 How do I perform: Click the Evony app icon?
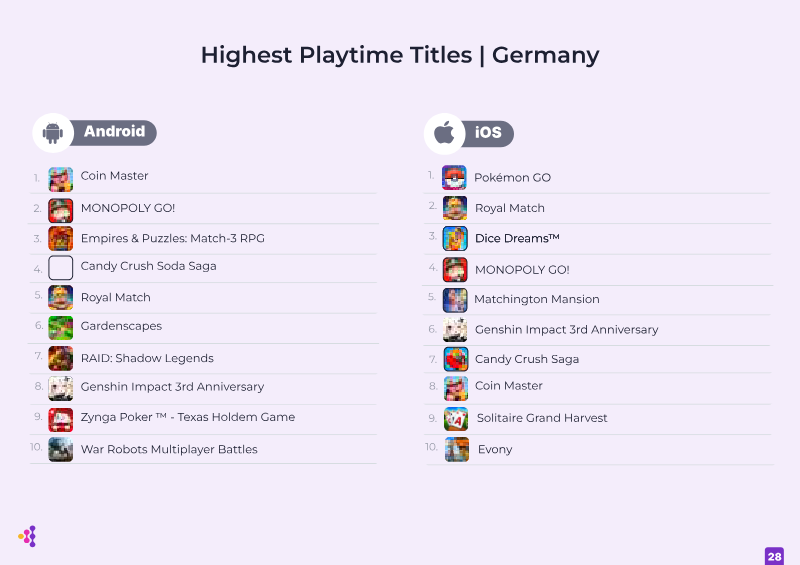[457, 450]
